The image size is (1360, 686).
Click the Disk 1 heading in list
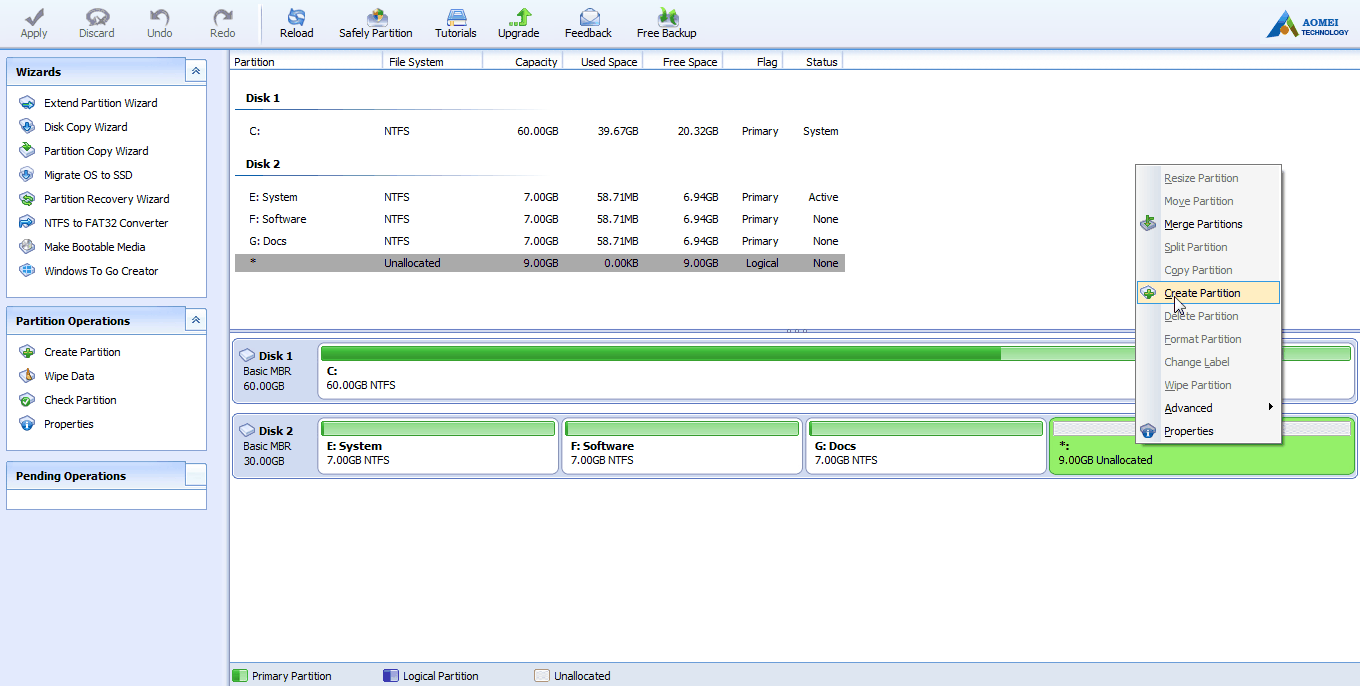263,98
